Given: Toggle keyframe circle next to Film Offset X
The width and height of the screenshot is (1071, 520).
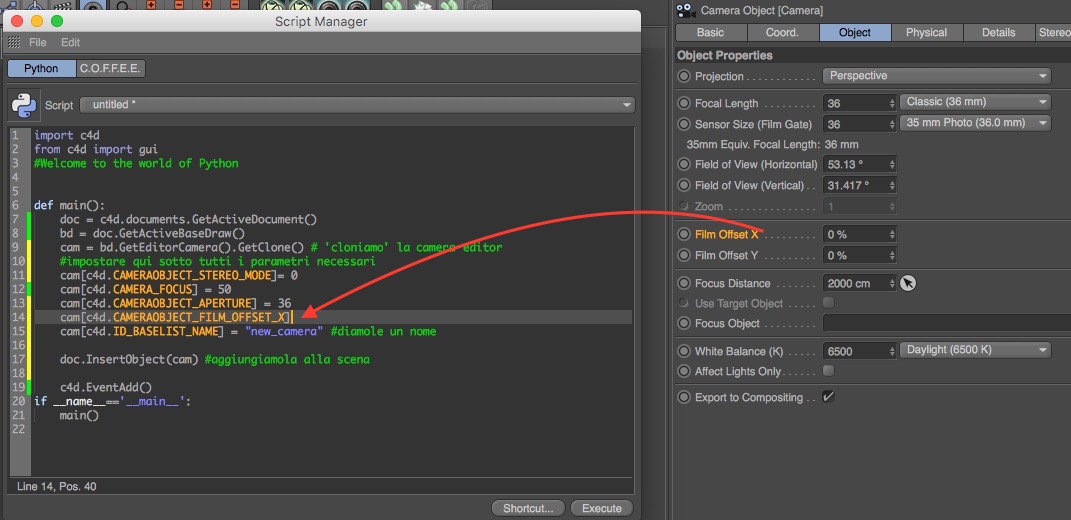Looking at the screenshot, I should 684,234.
